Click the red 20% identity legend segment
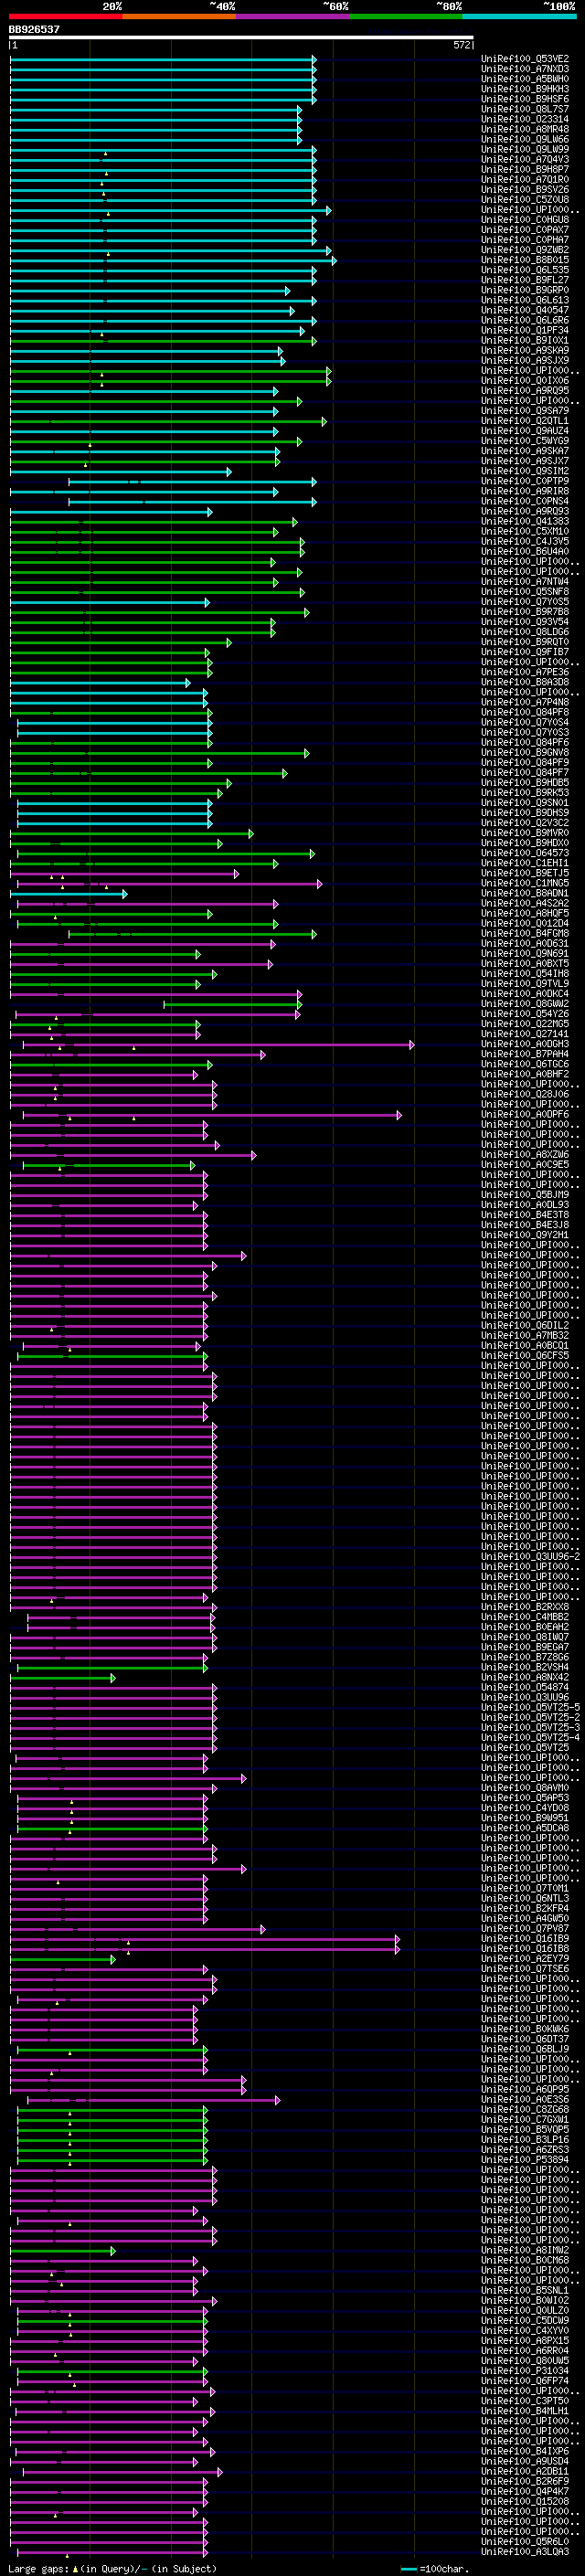Screen dimensions: 585x2576 tap(65, 16)
